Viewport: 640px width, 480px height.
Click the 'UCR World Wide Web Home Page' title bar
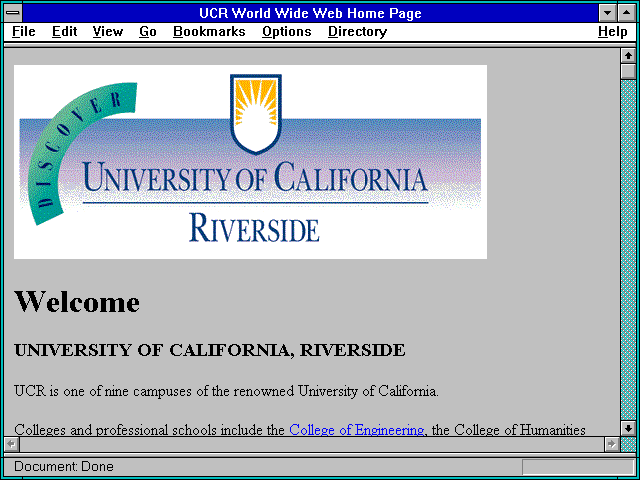pos(311,13)
